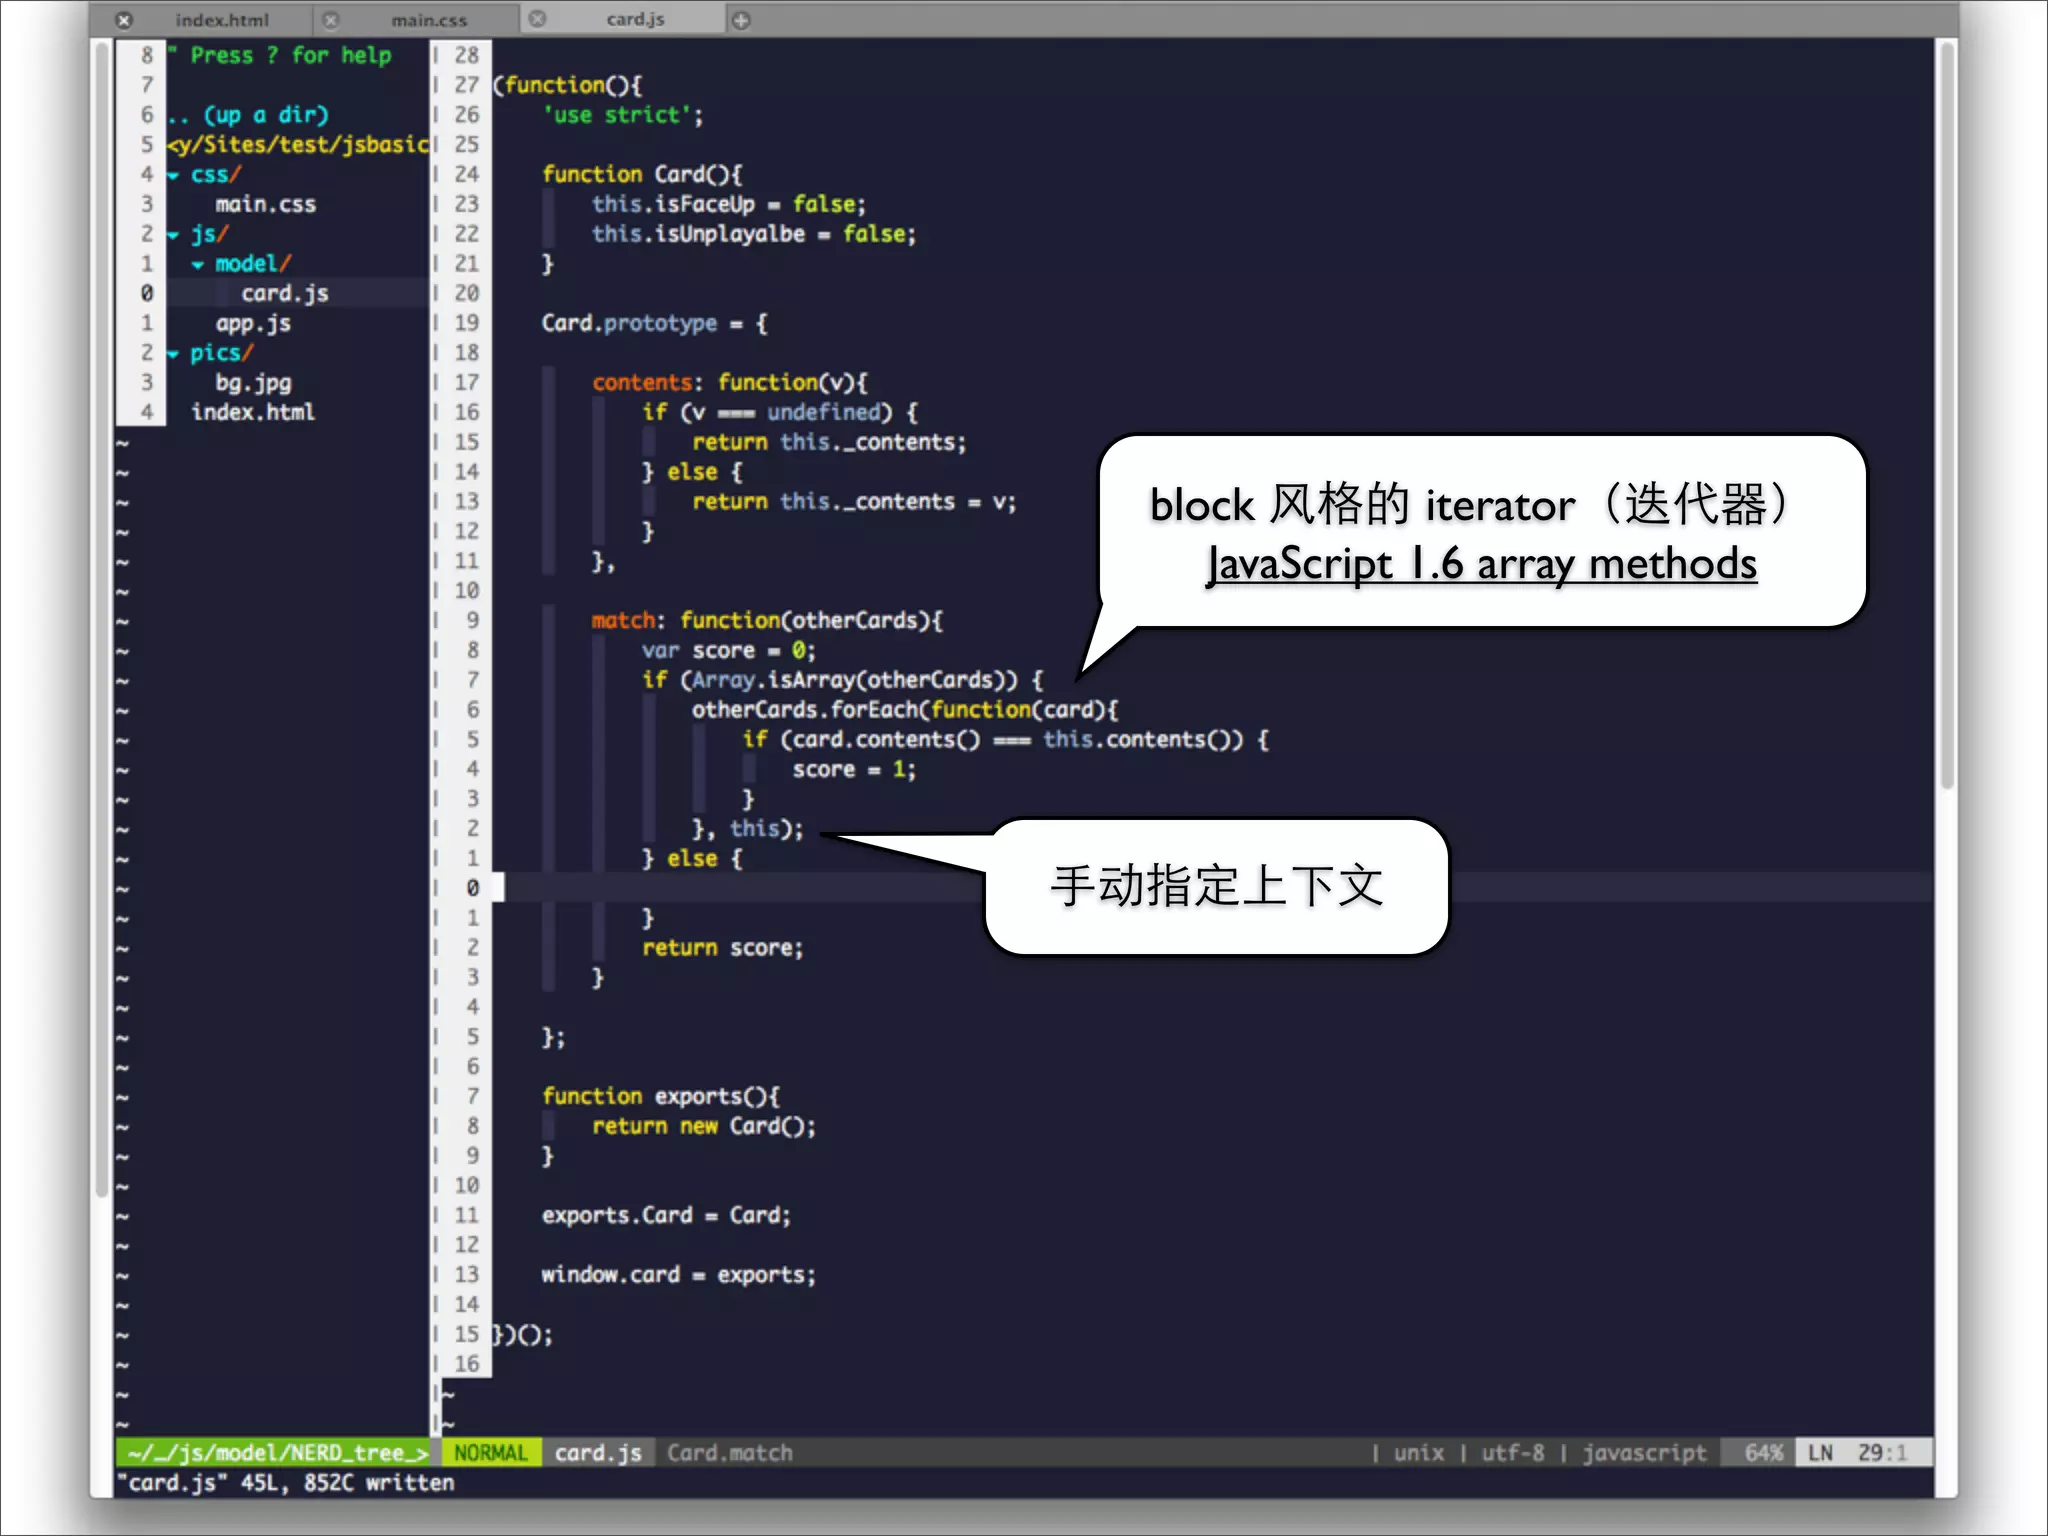Image resolution: width=2048 pixels, height=1536 pixels.
Task: Click the otherCards.forEach line
Action: (905, 709)
